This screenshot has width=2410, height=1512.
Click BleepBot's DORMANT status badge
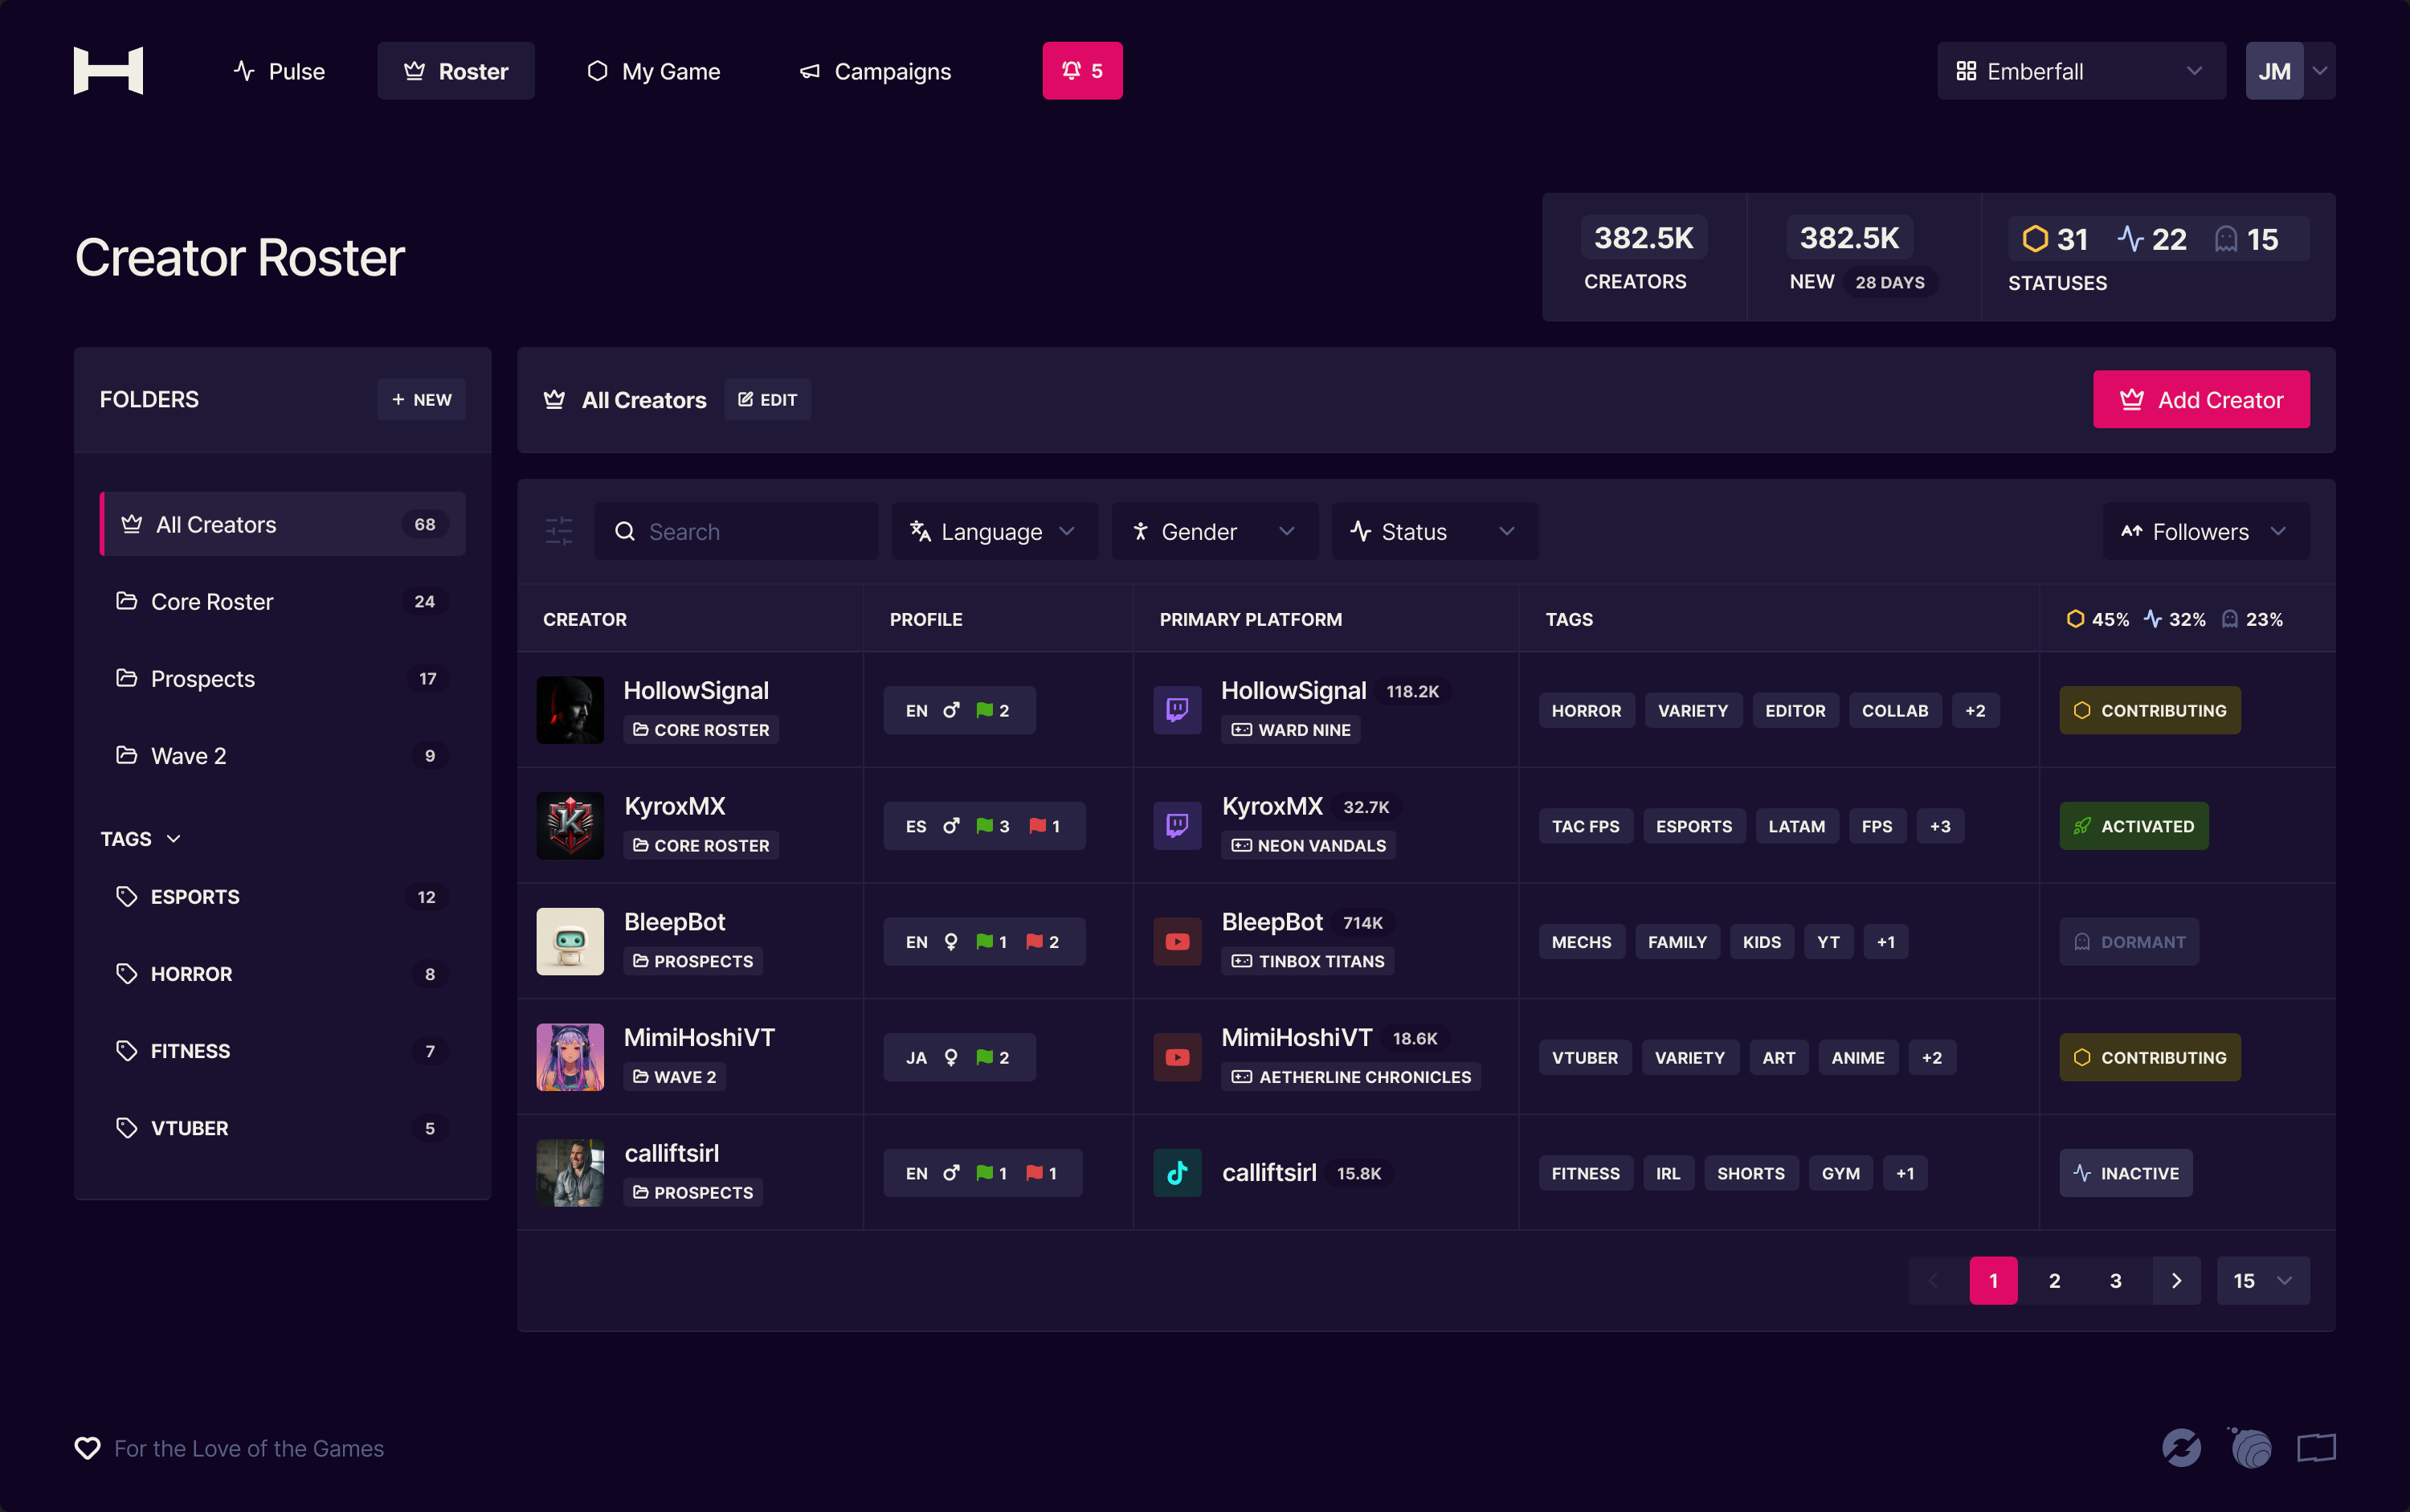click(x=2129, y=942)
